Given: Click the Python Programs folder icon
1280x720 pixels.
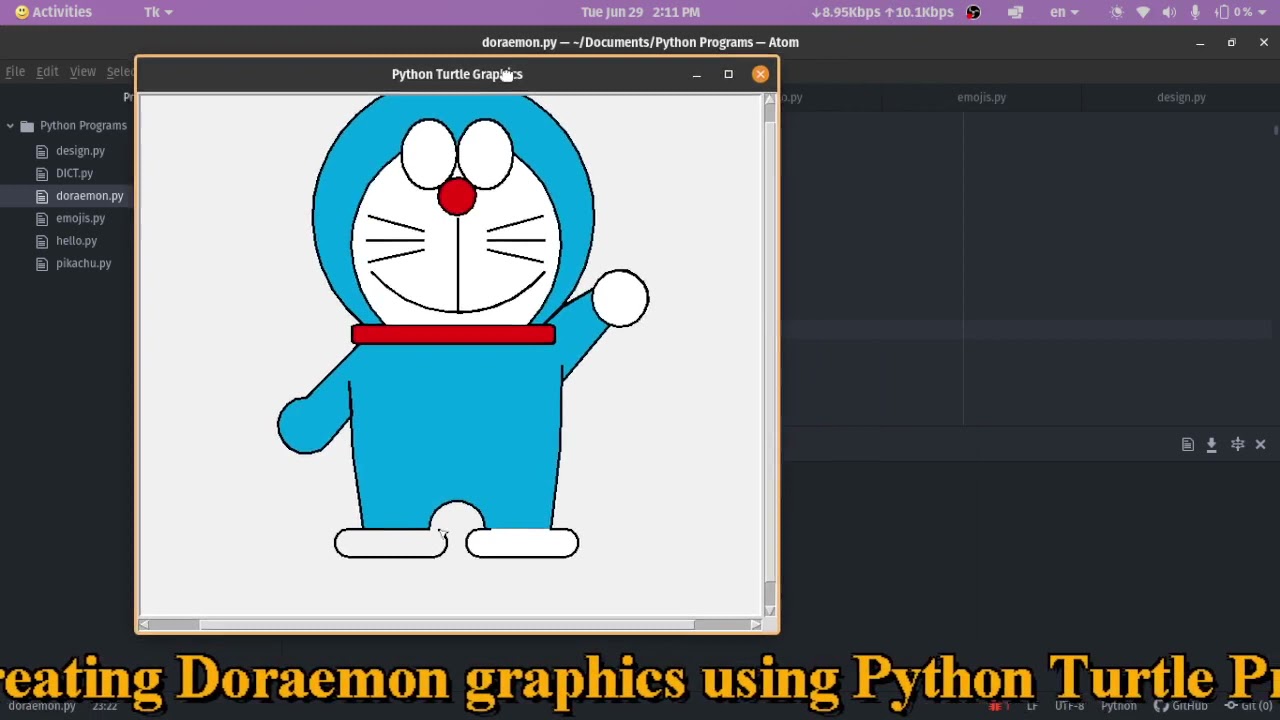Looking at the screenshot, I should coord(27,126).
